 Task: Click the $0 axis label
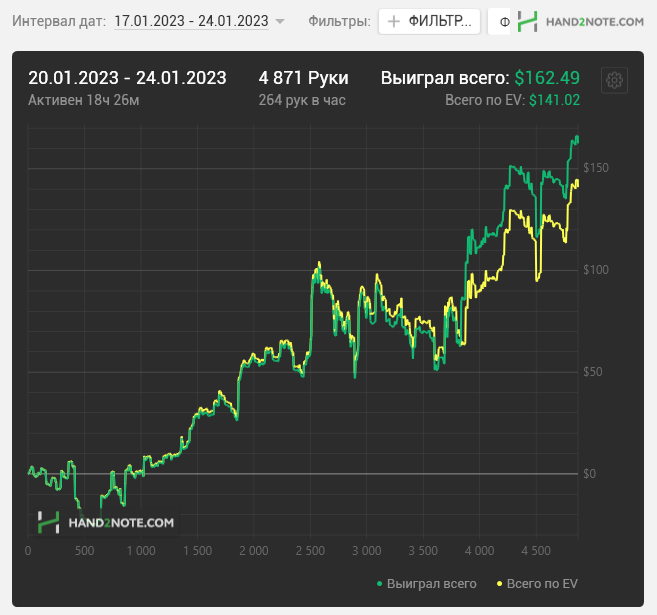click(x=589, y=474)
